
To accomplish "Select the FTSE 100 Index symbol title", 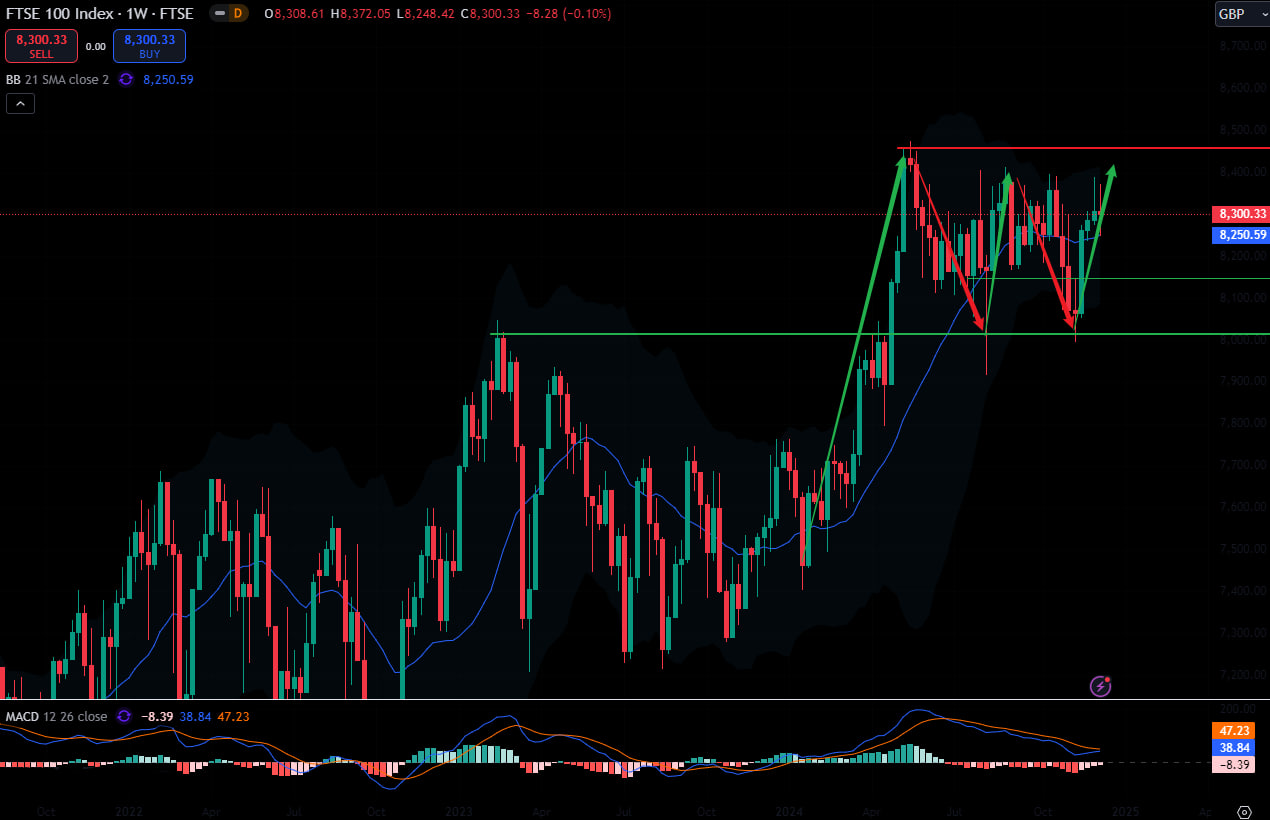I will coord(101,13).
